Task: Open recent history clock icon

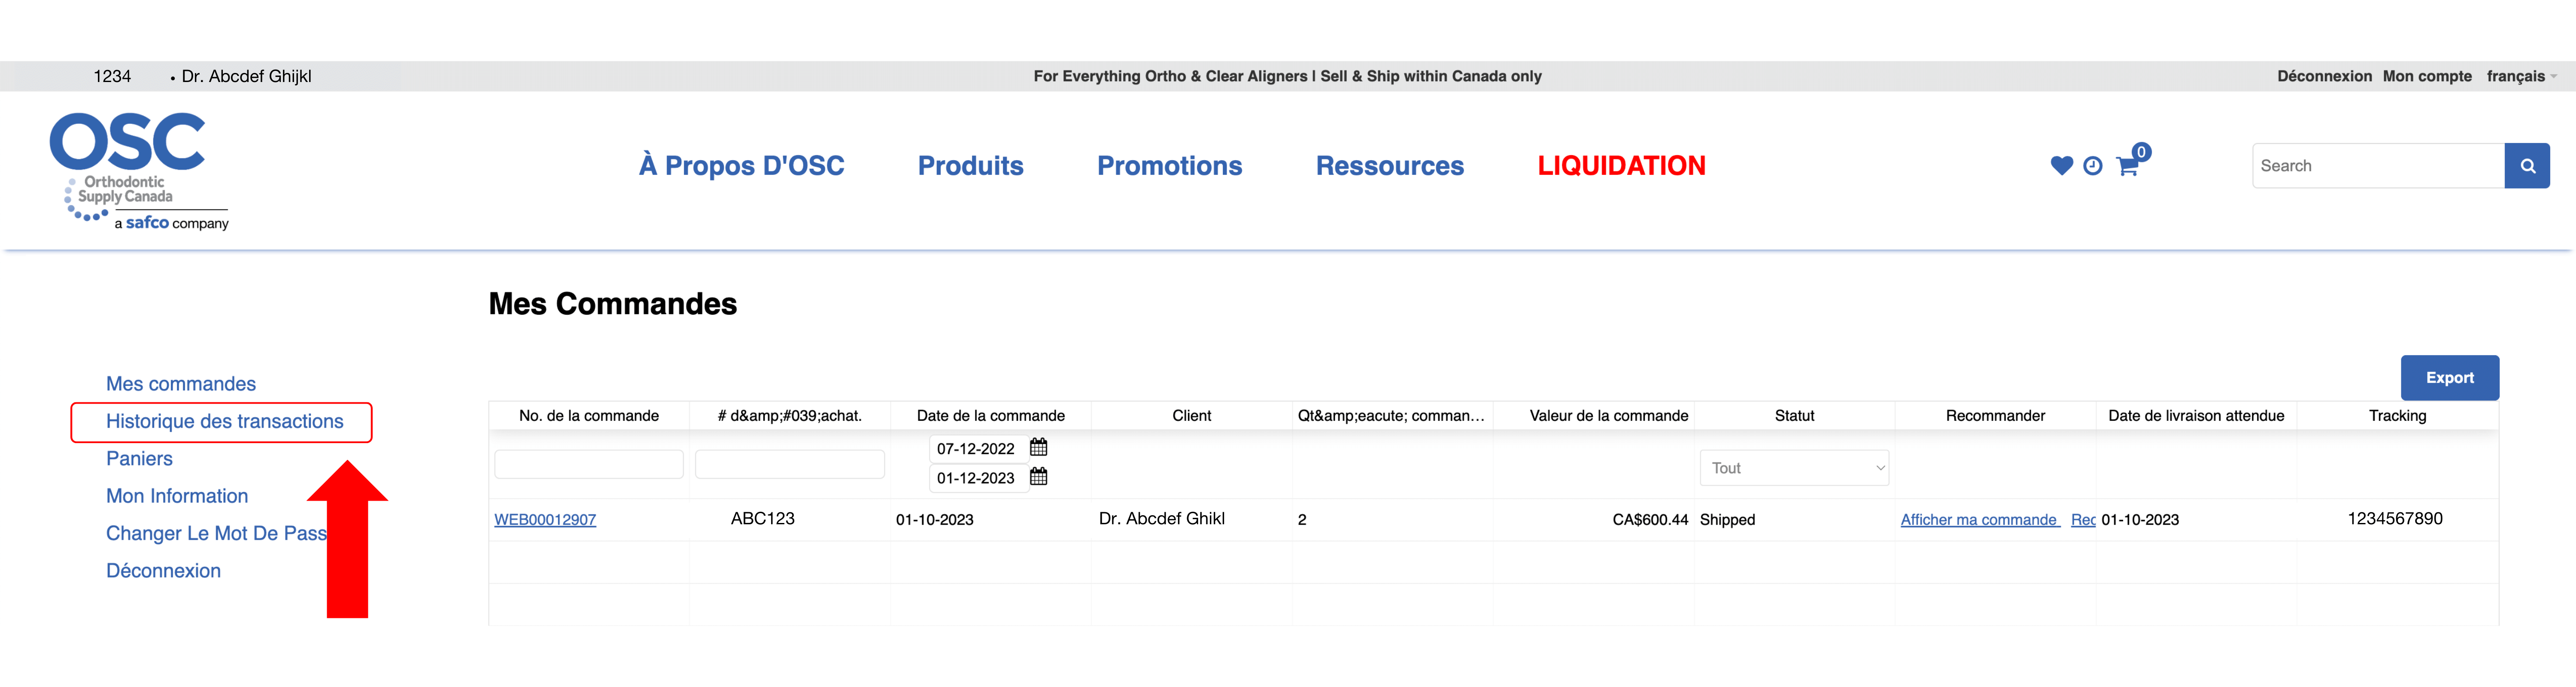Action: (x=2092, y=166)
